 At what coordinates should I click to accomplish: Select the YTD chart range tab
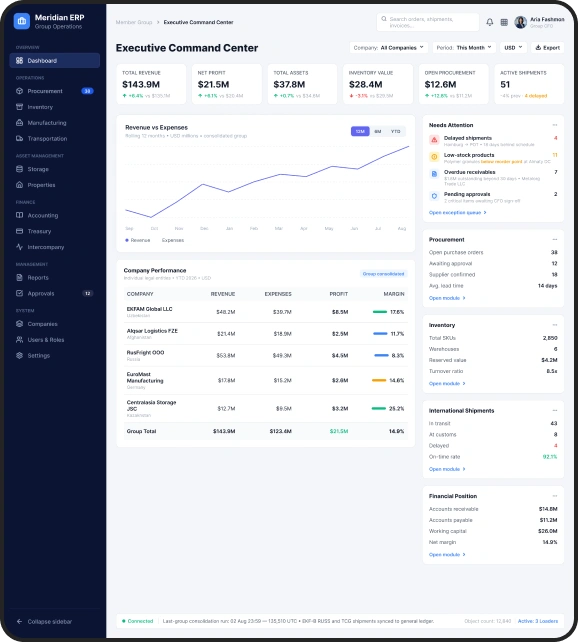395,131
